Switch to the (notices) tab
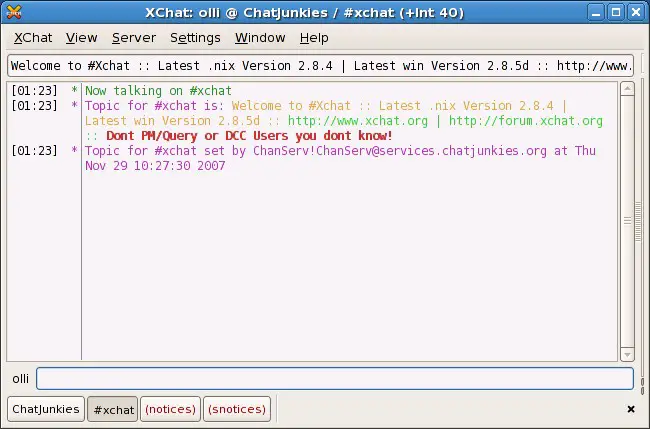Image resolution: width=650 pixels, height=429 pixels. [170, 409]
